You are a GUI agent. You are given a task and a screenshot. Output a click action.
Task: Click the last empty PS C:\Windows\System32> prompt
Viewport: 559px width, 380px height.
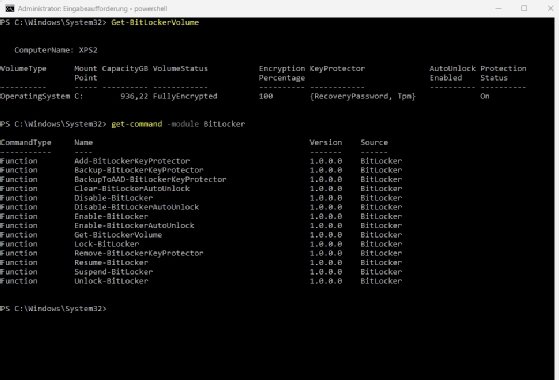point(53,309)
